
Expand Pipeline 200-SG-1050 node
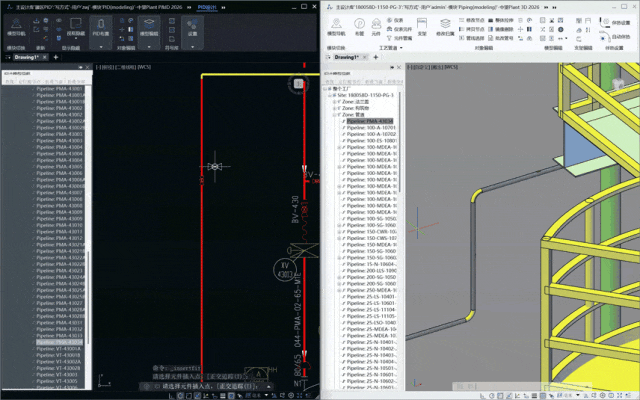(339, 277)
